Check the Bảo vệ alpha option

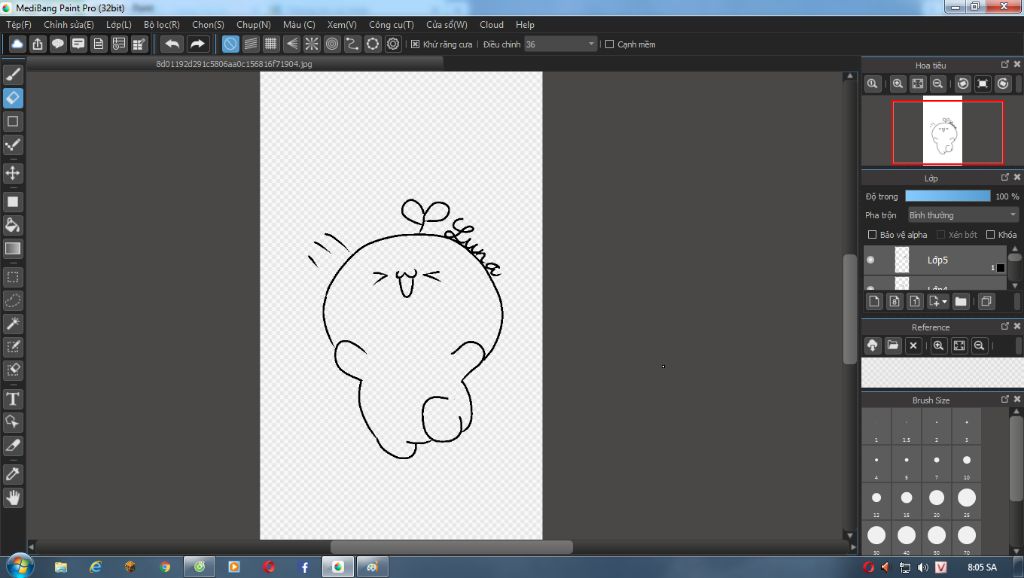(x=872, y=234)
